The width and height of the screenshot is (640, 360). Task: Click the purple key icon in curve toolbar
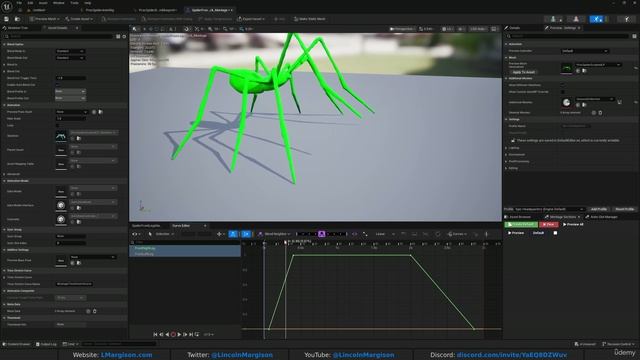pos(322,234)
